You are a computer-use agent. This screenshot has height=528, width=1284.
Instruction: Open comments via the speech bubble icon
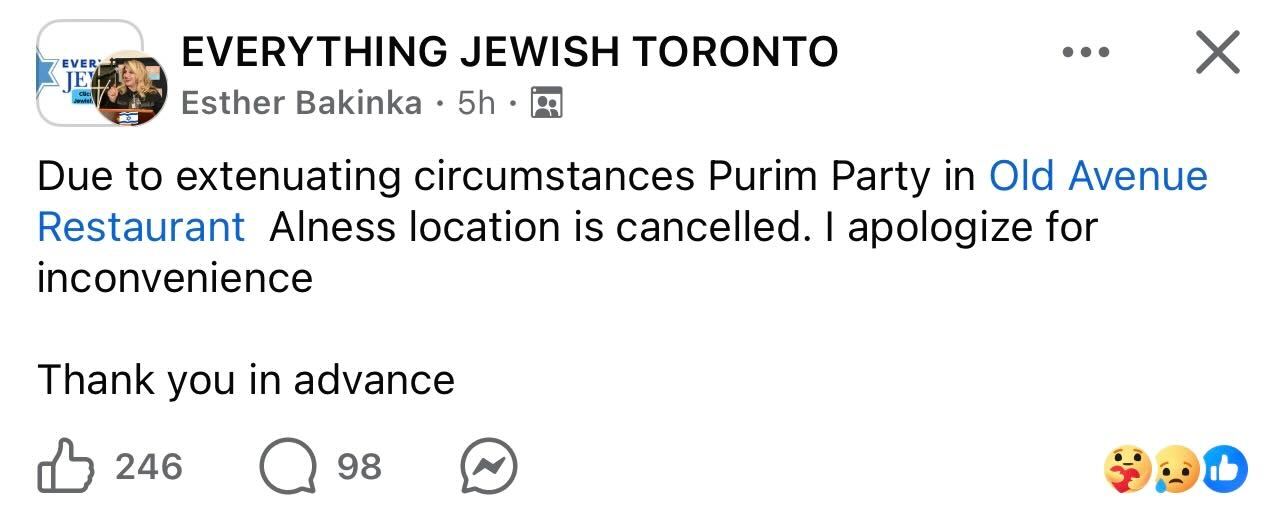(287, 467)
